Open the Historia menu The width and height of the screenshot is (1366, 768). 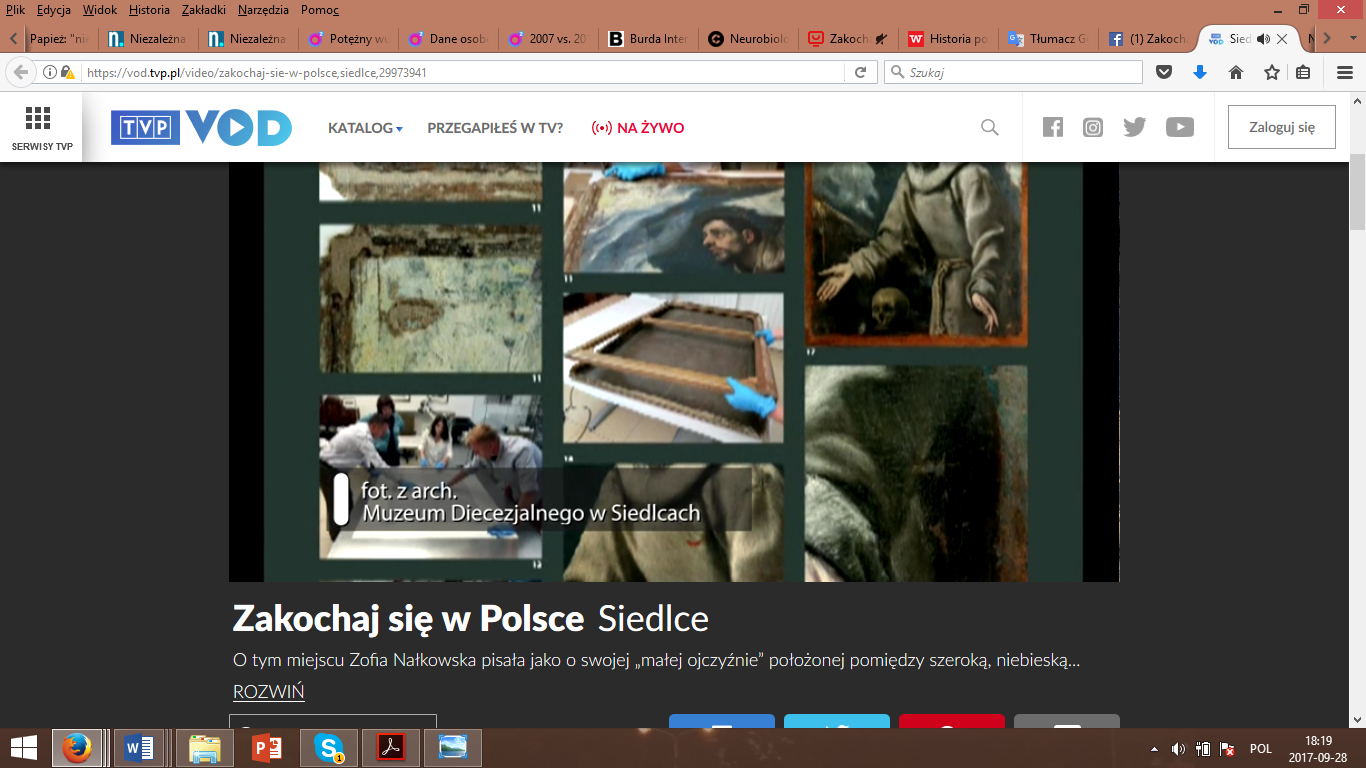[x=150, y=10]
